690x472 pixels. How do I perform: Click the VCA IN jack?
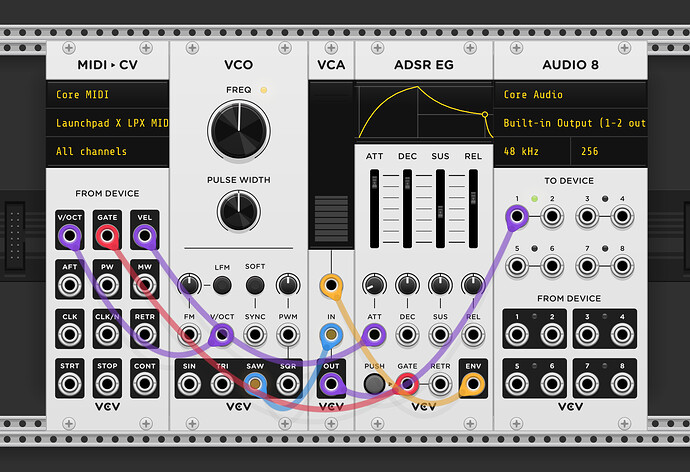pos(331,335)
